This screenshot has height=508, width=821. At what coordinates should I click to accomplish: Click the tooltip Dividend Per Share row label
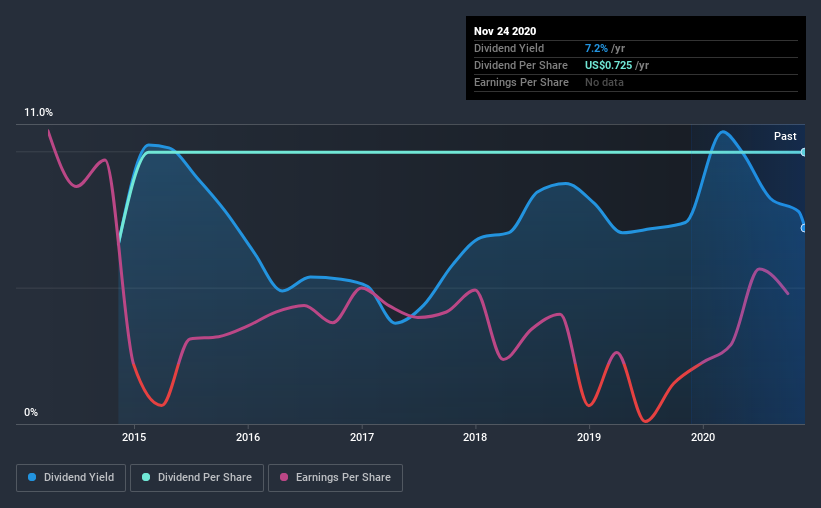[520, 65]
